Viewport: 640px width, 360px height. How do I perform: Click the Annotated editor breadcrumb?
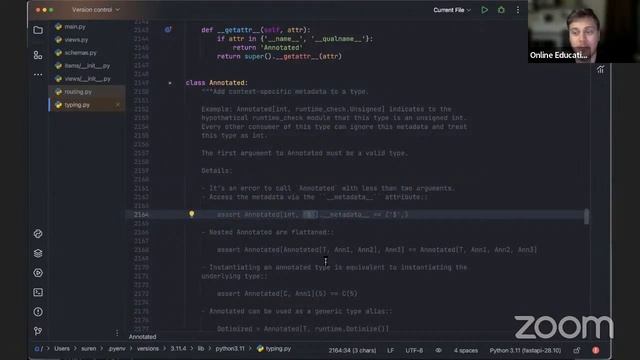click(x=142, y=337)
